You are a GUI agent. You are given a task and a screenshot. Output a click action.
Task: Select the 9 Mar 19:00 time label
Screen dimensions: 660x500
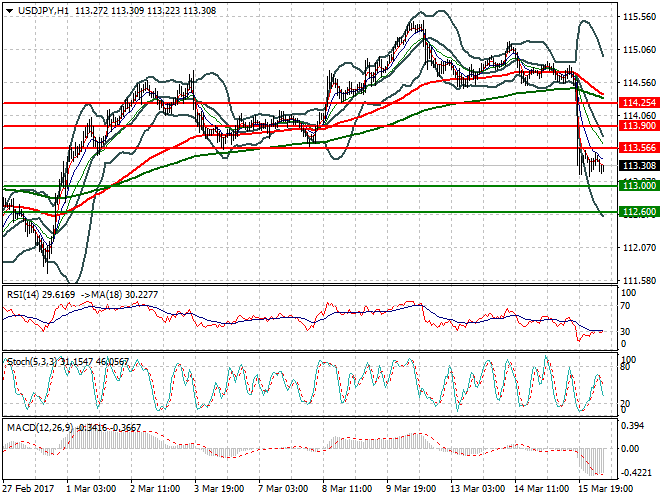pyautogui.click(x=411, y=489)
